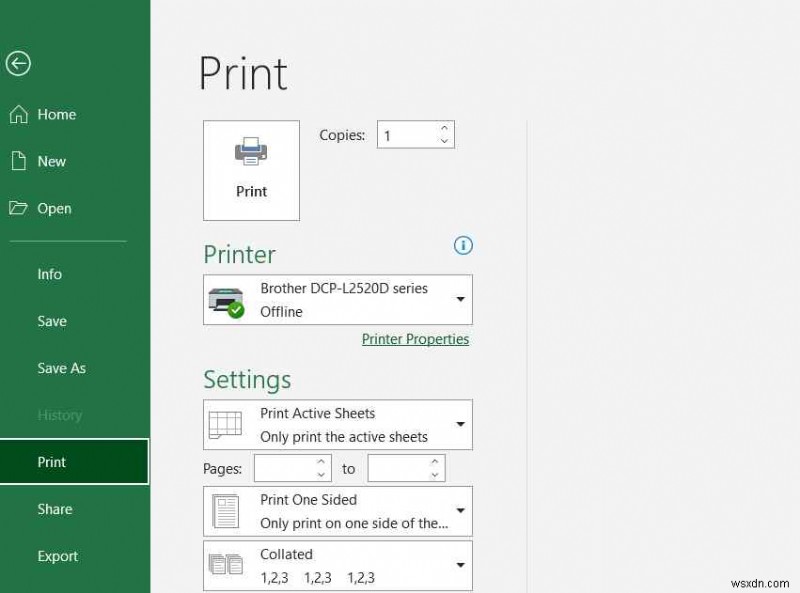Open the Brother DCP-L2520D printer dropdown

tap(460, 299)
